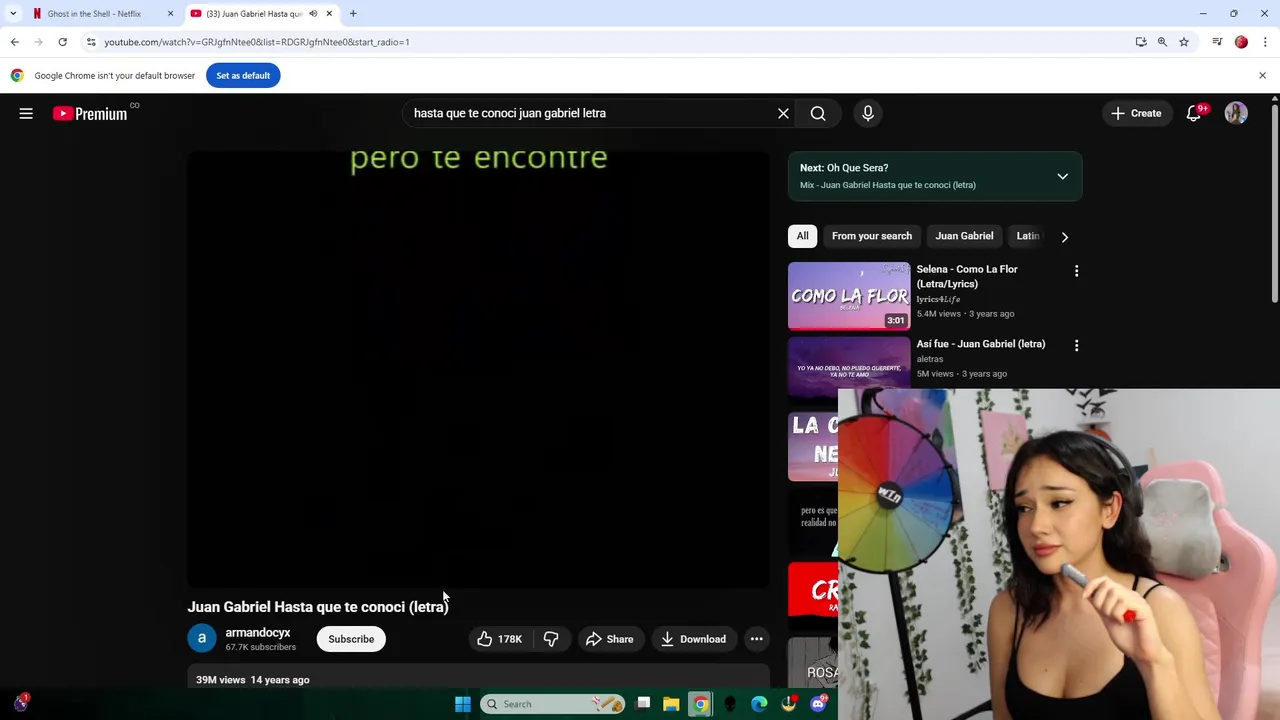Like the video with 178K thumbs up

(498, 639)
